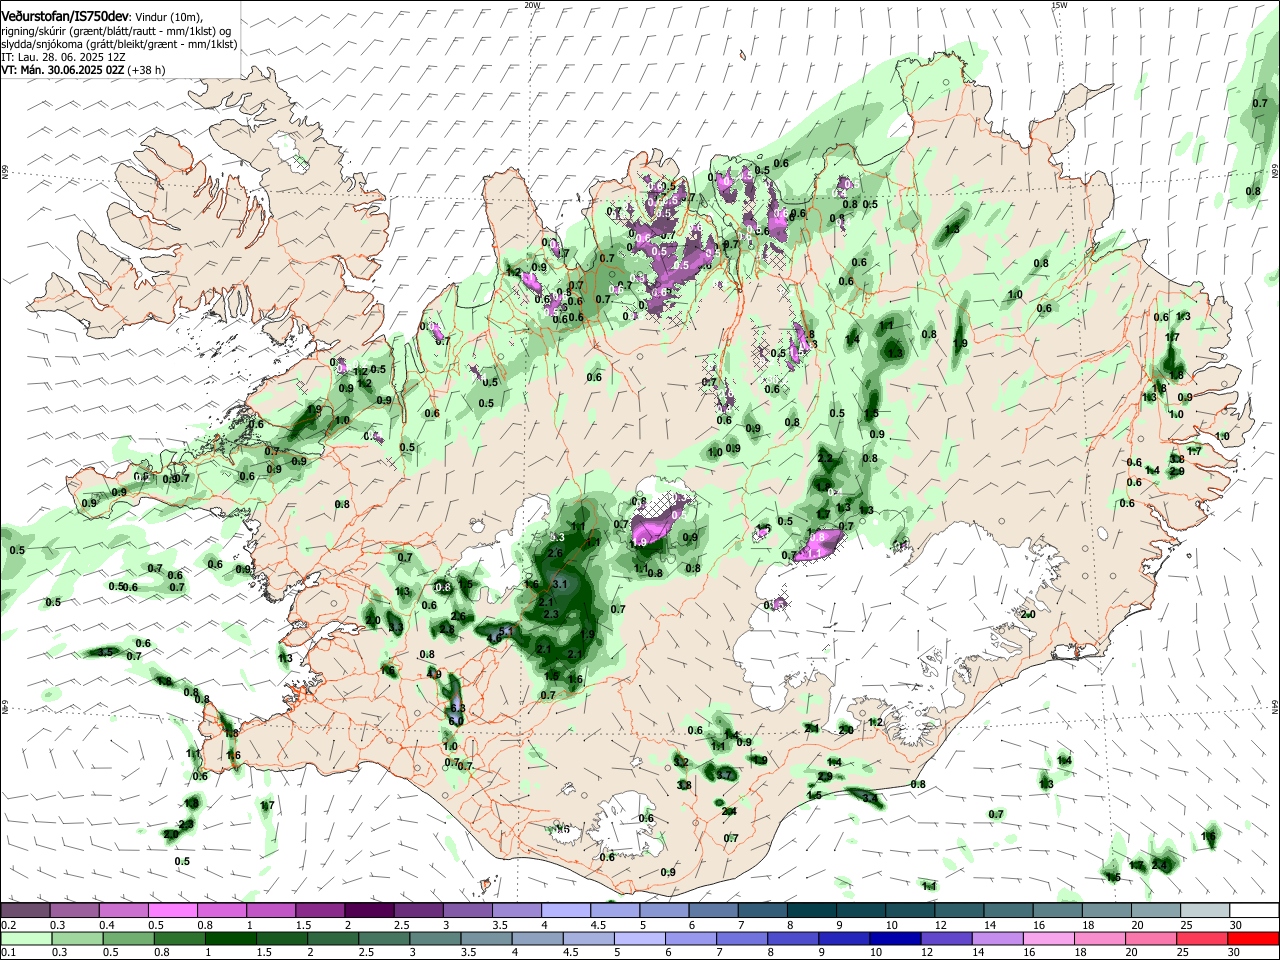Pick the palest green 0.1 swatch in rain scale
Screen dimensions: 1280x960
[x=26, y=939]
